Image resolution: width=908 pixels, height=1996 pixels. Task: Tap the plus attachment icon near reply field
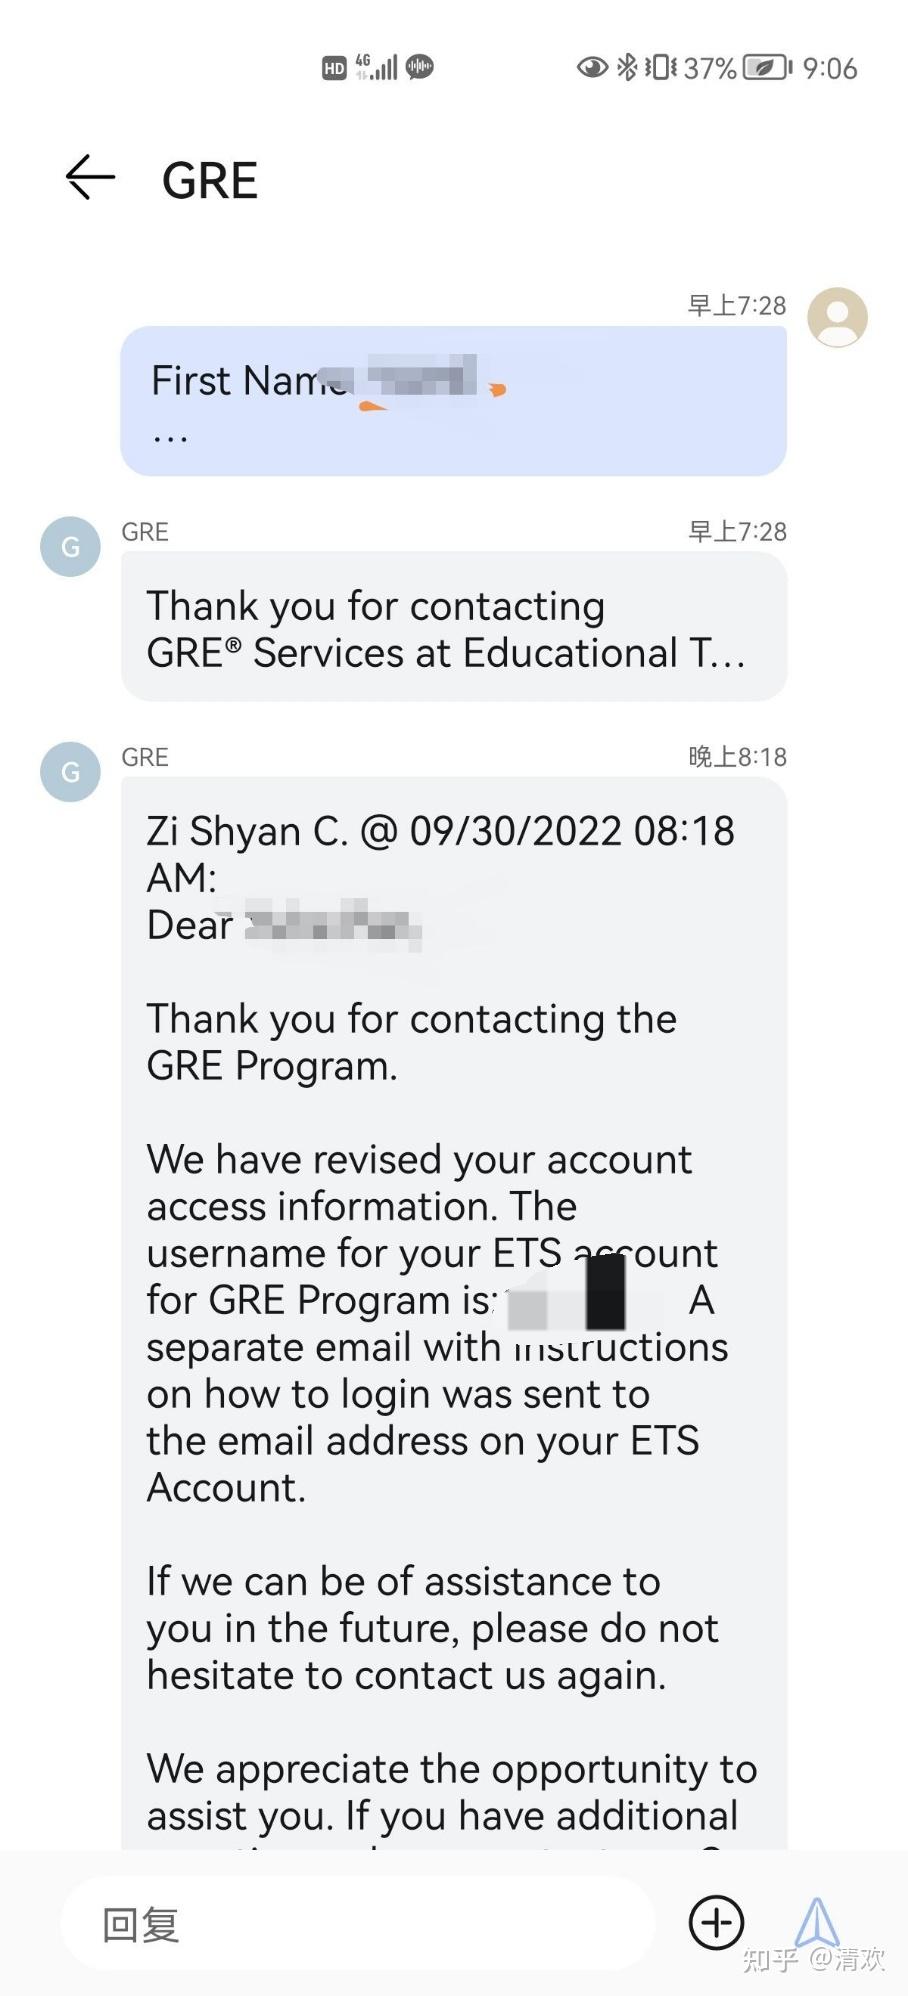point(716,1921)
